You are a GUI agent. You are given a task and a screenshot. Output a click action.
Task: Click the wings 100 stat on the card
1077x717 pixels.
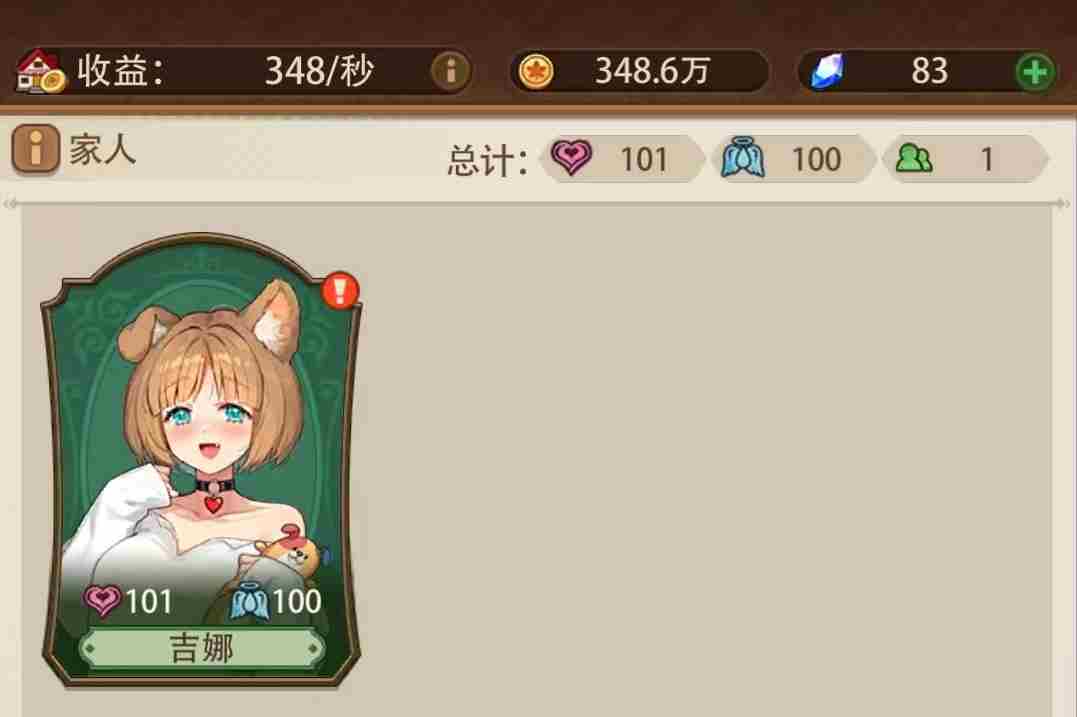coord(275,602)
